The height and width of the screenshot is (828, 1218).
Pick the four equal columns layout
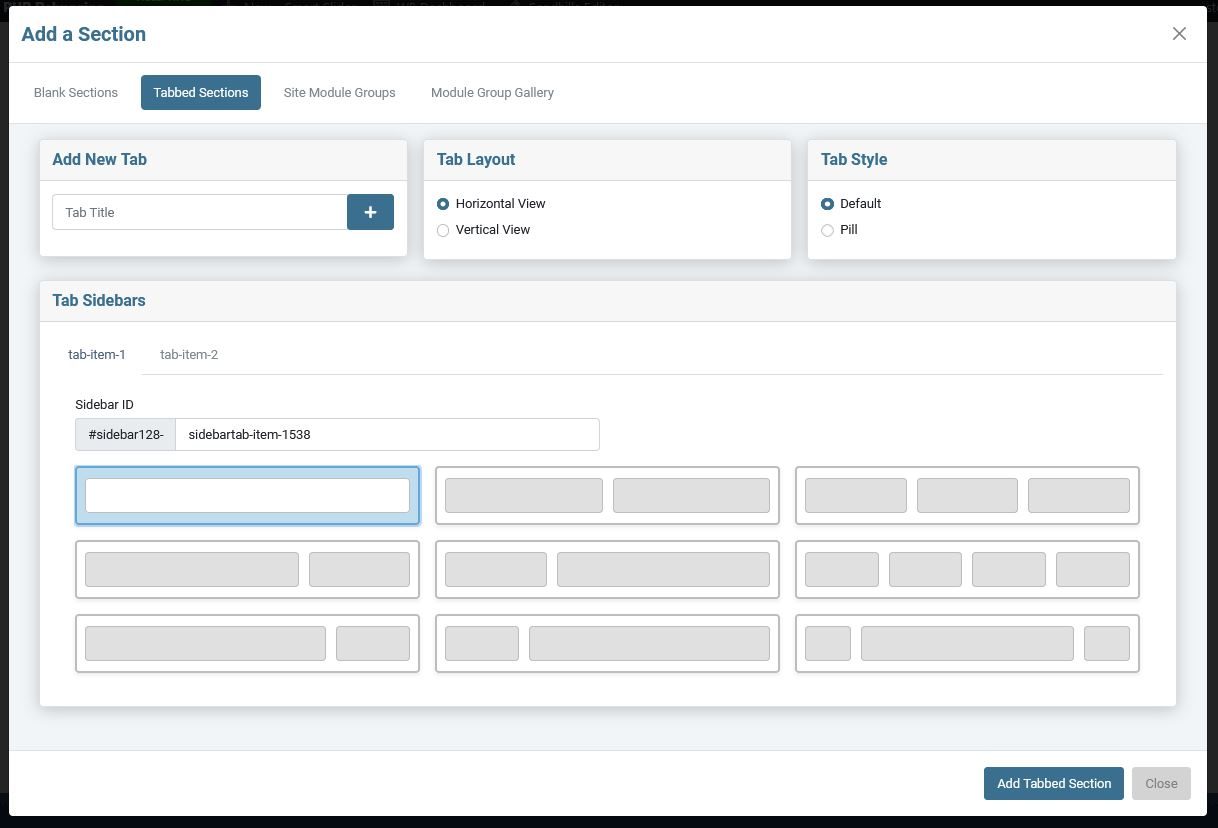967,569
